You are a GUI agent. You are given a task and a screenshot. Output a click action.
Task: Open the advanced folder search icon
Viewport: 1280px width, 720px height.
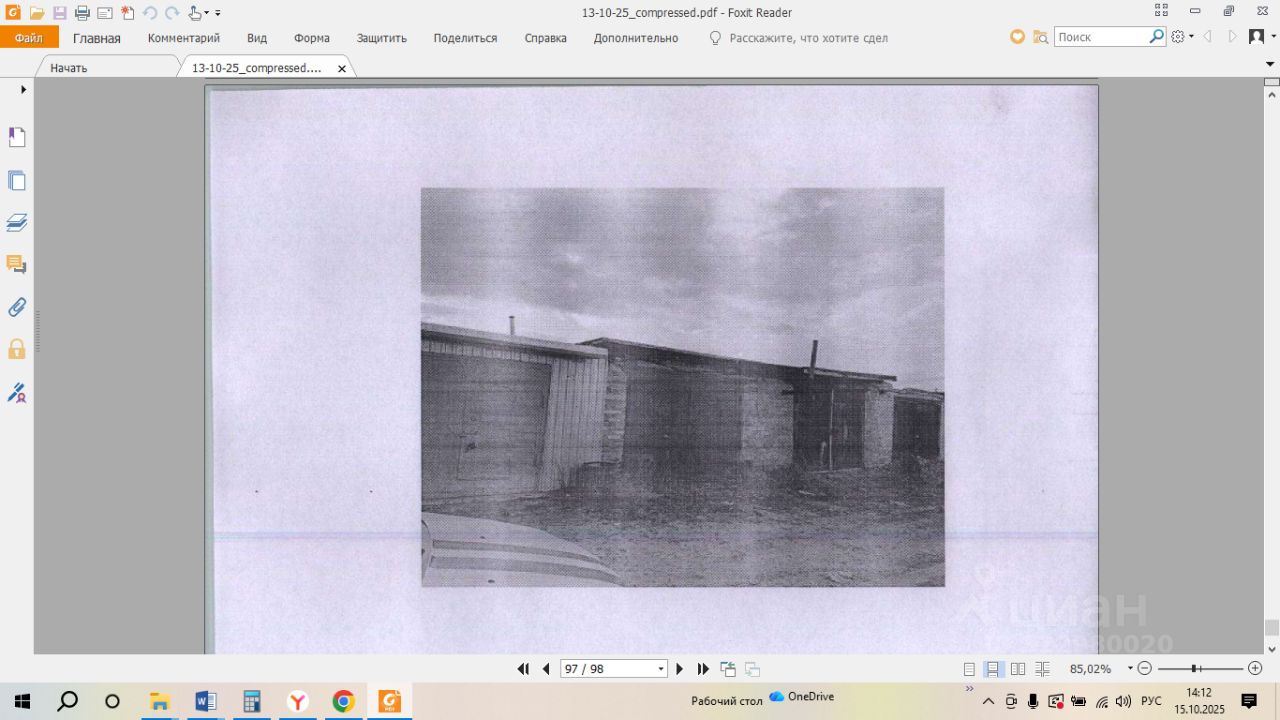point(1041,37)
